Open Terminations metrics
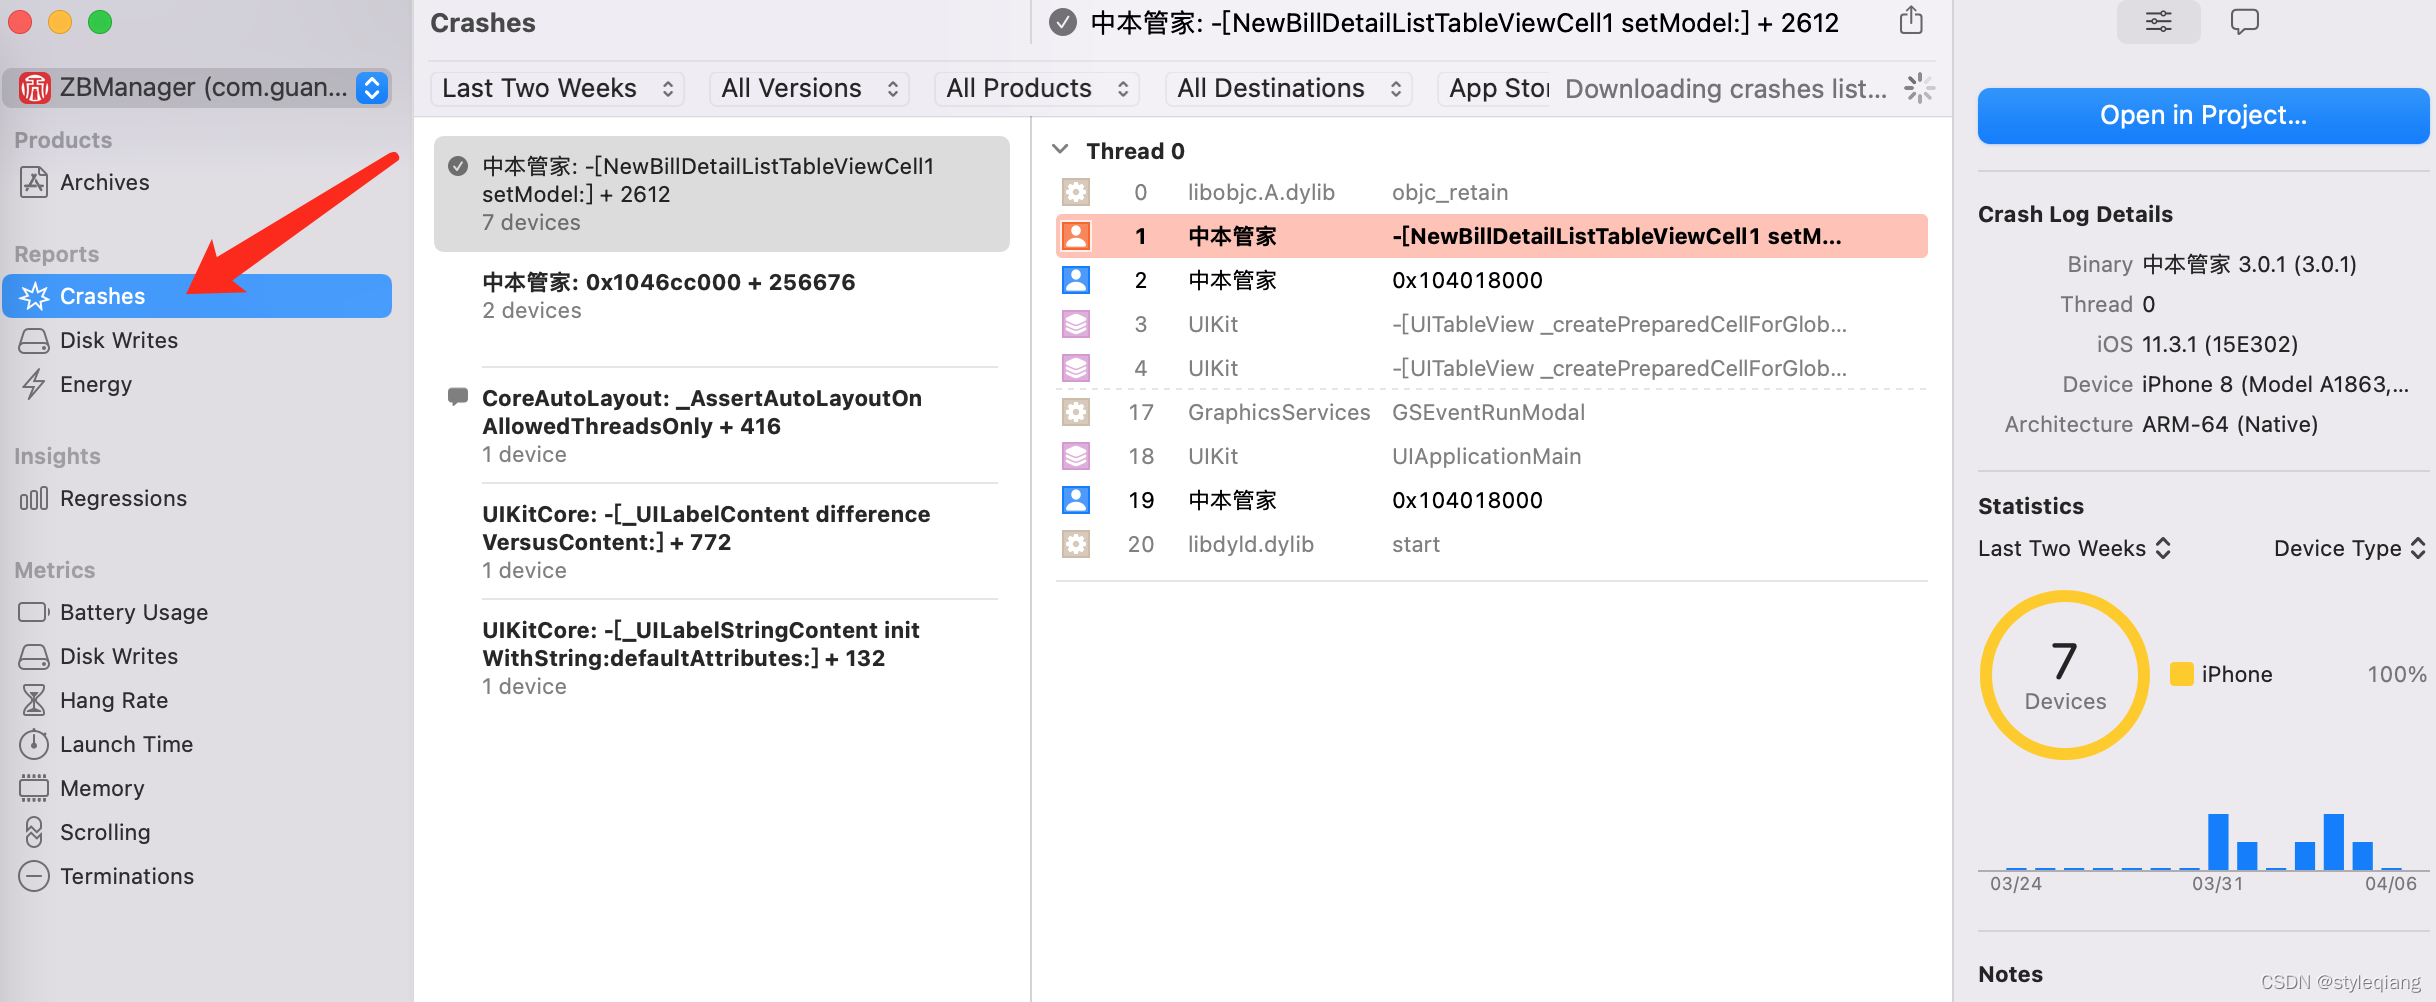 (x=127, y=876)
